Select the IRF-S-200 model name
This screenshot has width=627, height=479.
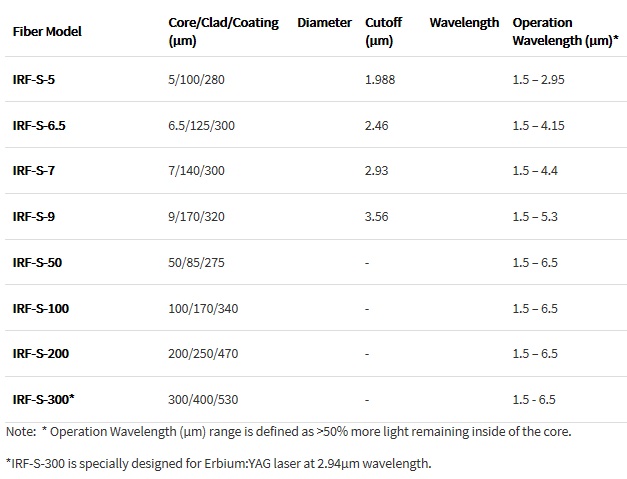point(41,354)
